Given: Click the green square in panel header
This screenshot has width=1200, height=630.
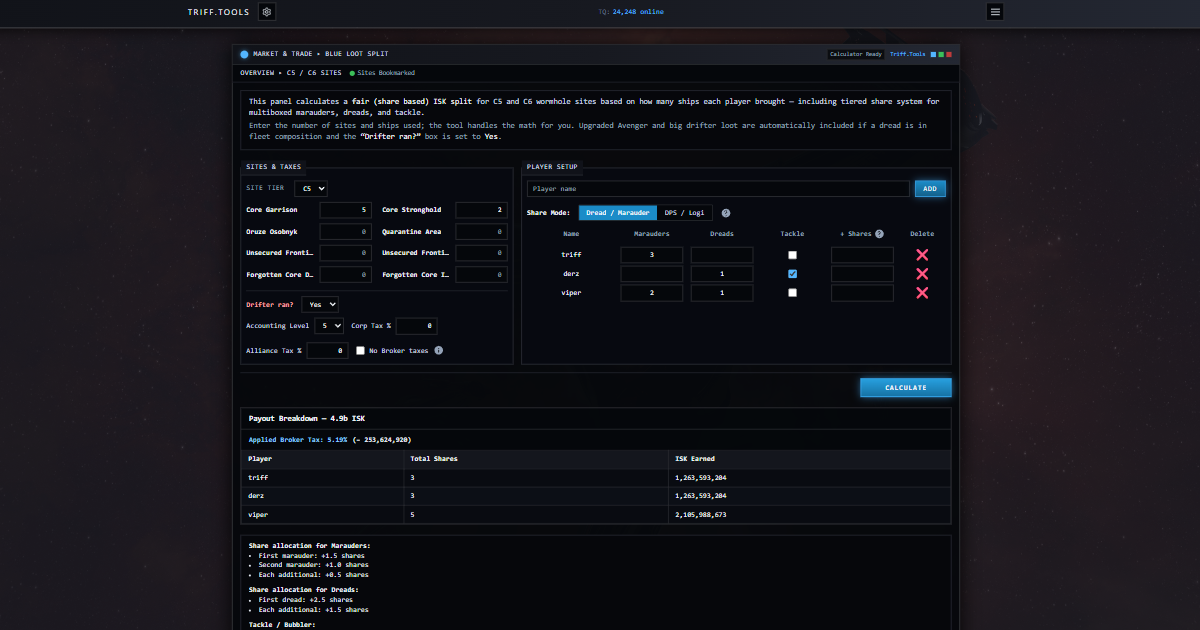Looking at the screenshot, I should 941,54.
